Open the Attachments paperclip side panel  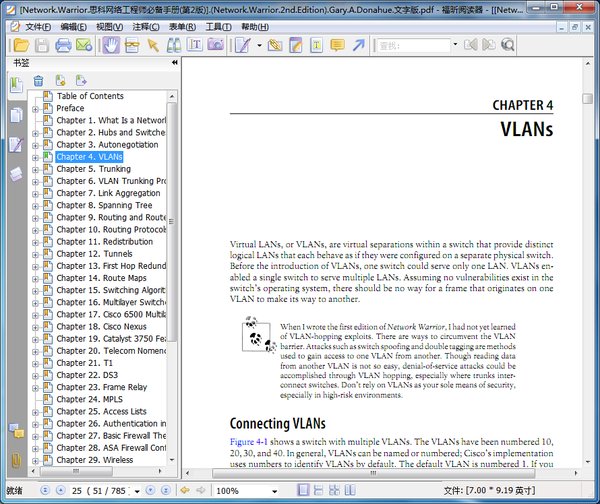[x=16, y=461]
